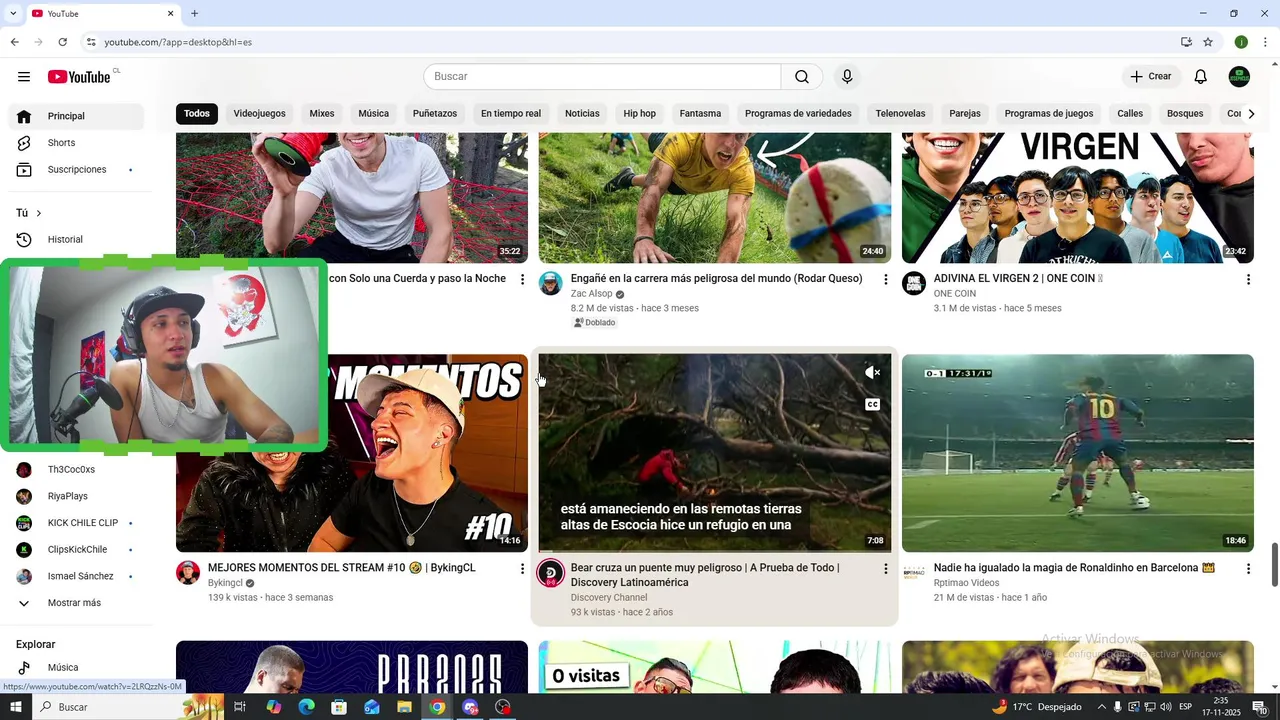
Task: Open Th3Coc0xs subscription
Action: pyautogui.click(x=76, y=470)
